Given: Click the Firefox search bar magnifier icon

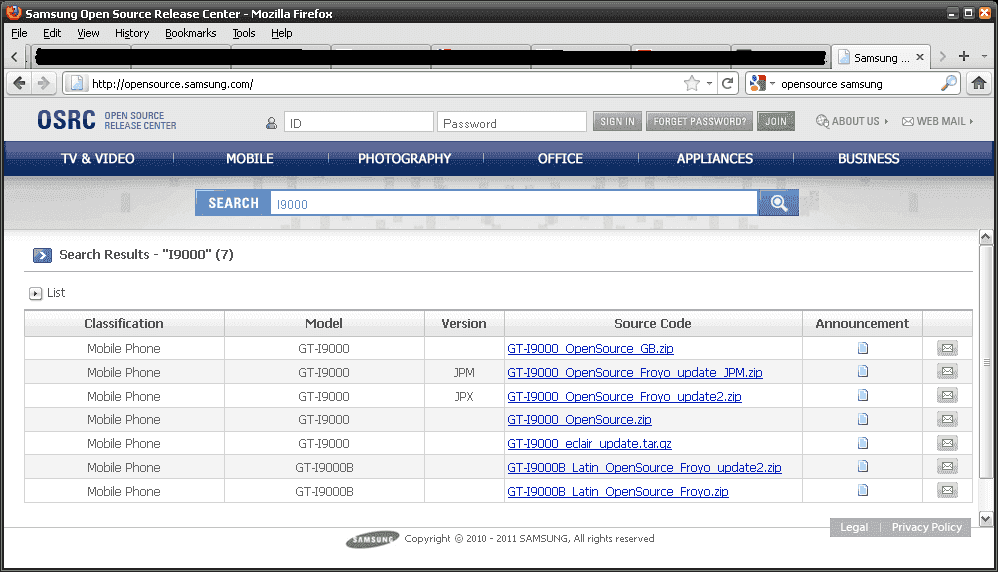Looking at the screenshot, I should pos(948,83).
